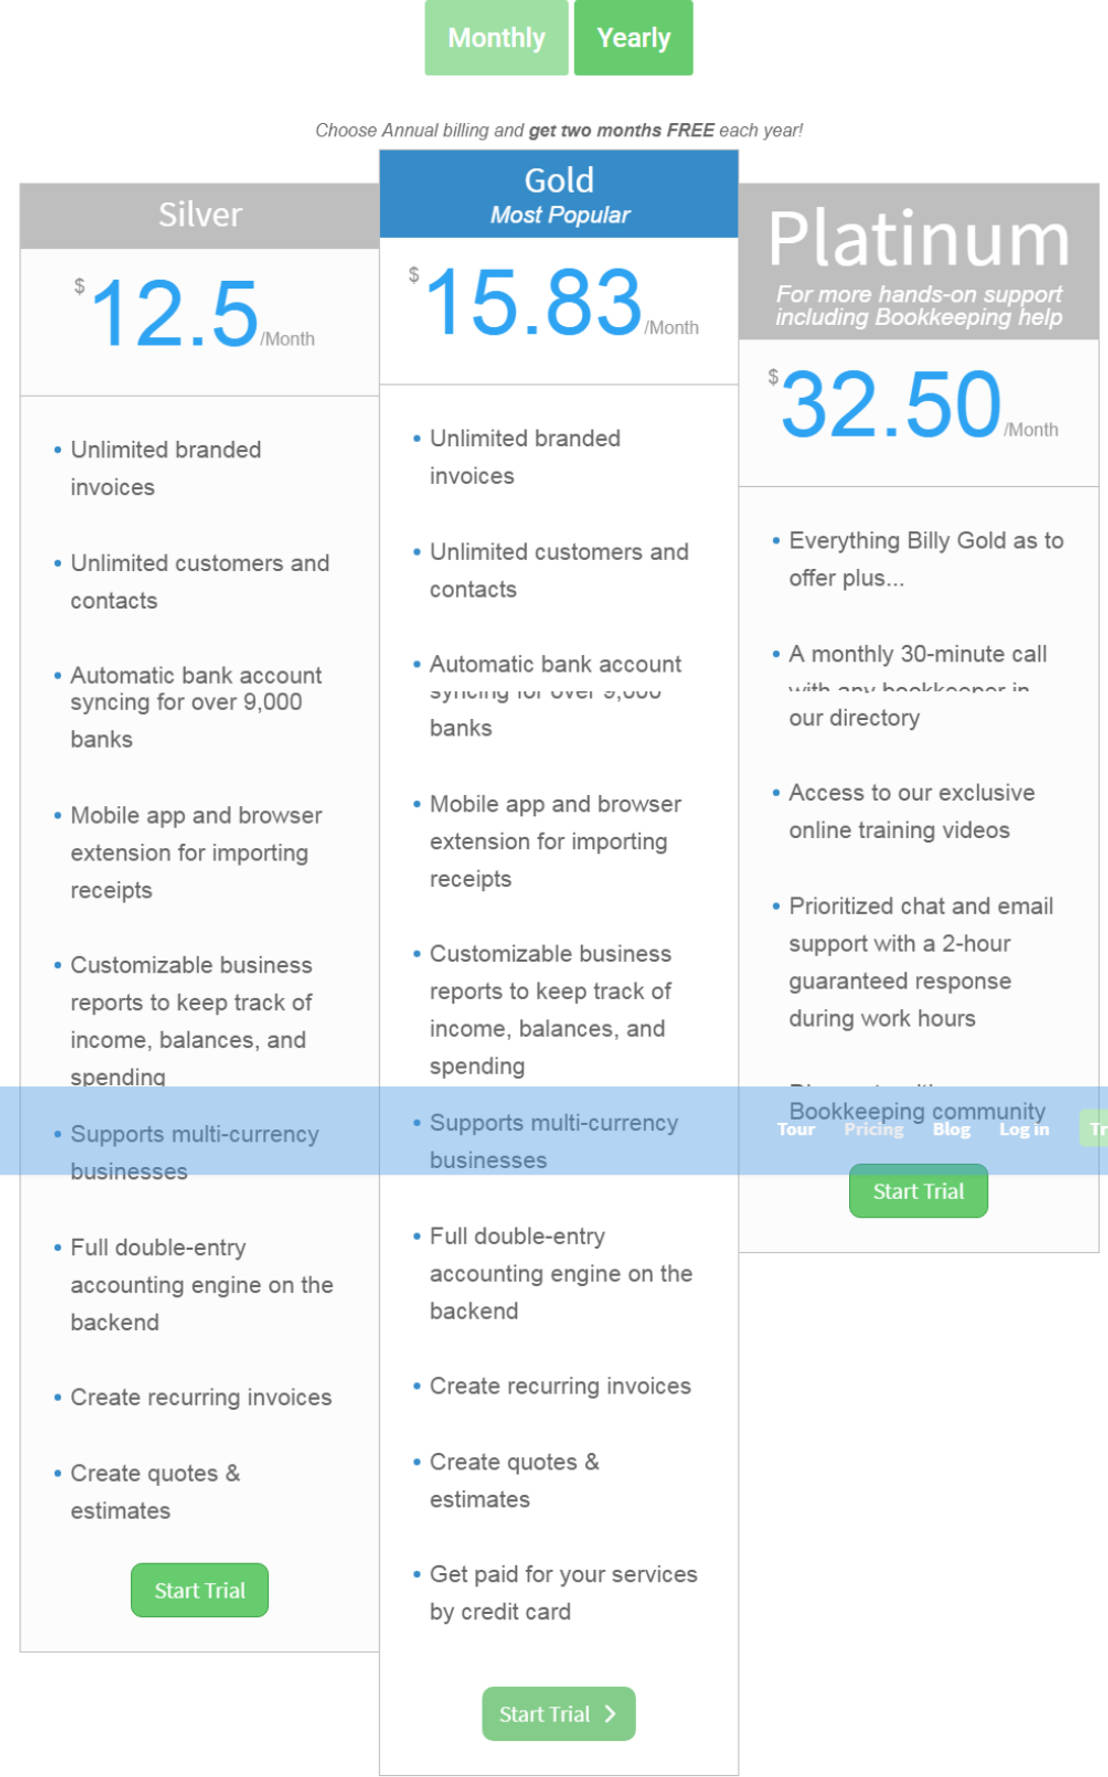Click the Log in link

coord(1024,1129)
